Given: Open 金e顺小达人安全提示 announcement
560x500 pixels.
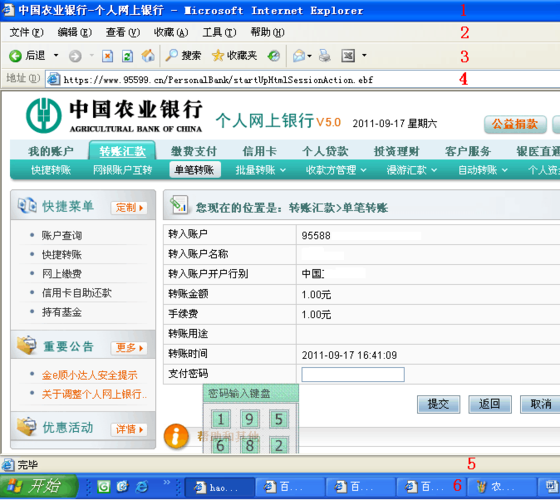Looking at the screenshot, I should (x=90, y=375).
